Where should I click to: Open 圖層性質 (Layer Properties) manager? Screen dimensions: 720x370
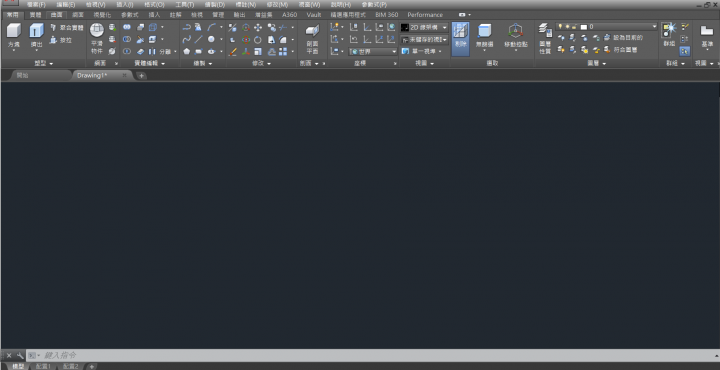coord(545,38)
